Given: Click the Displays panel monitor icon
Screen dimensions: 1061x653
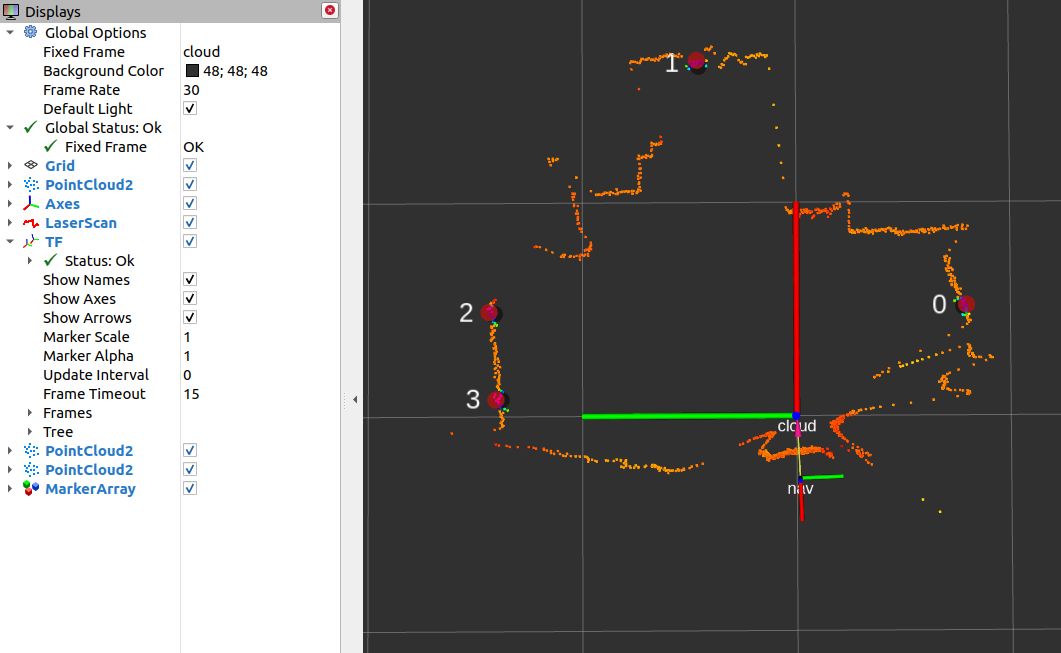Looking at the screenshot, I should [10, 11].
